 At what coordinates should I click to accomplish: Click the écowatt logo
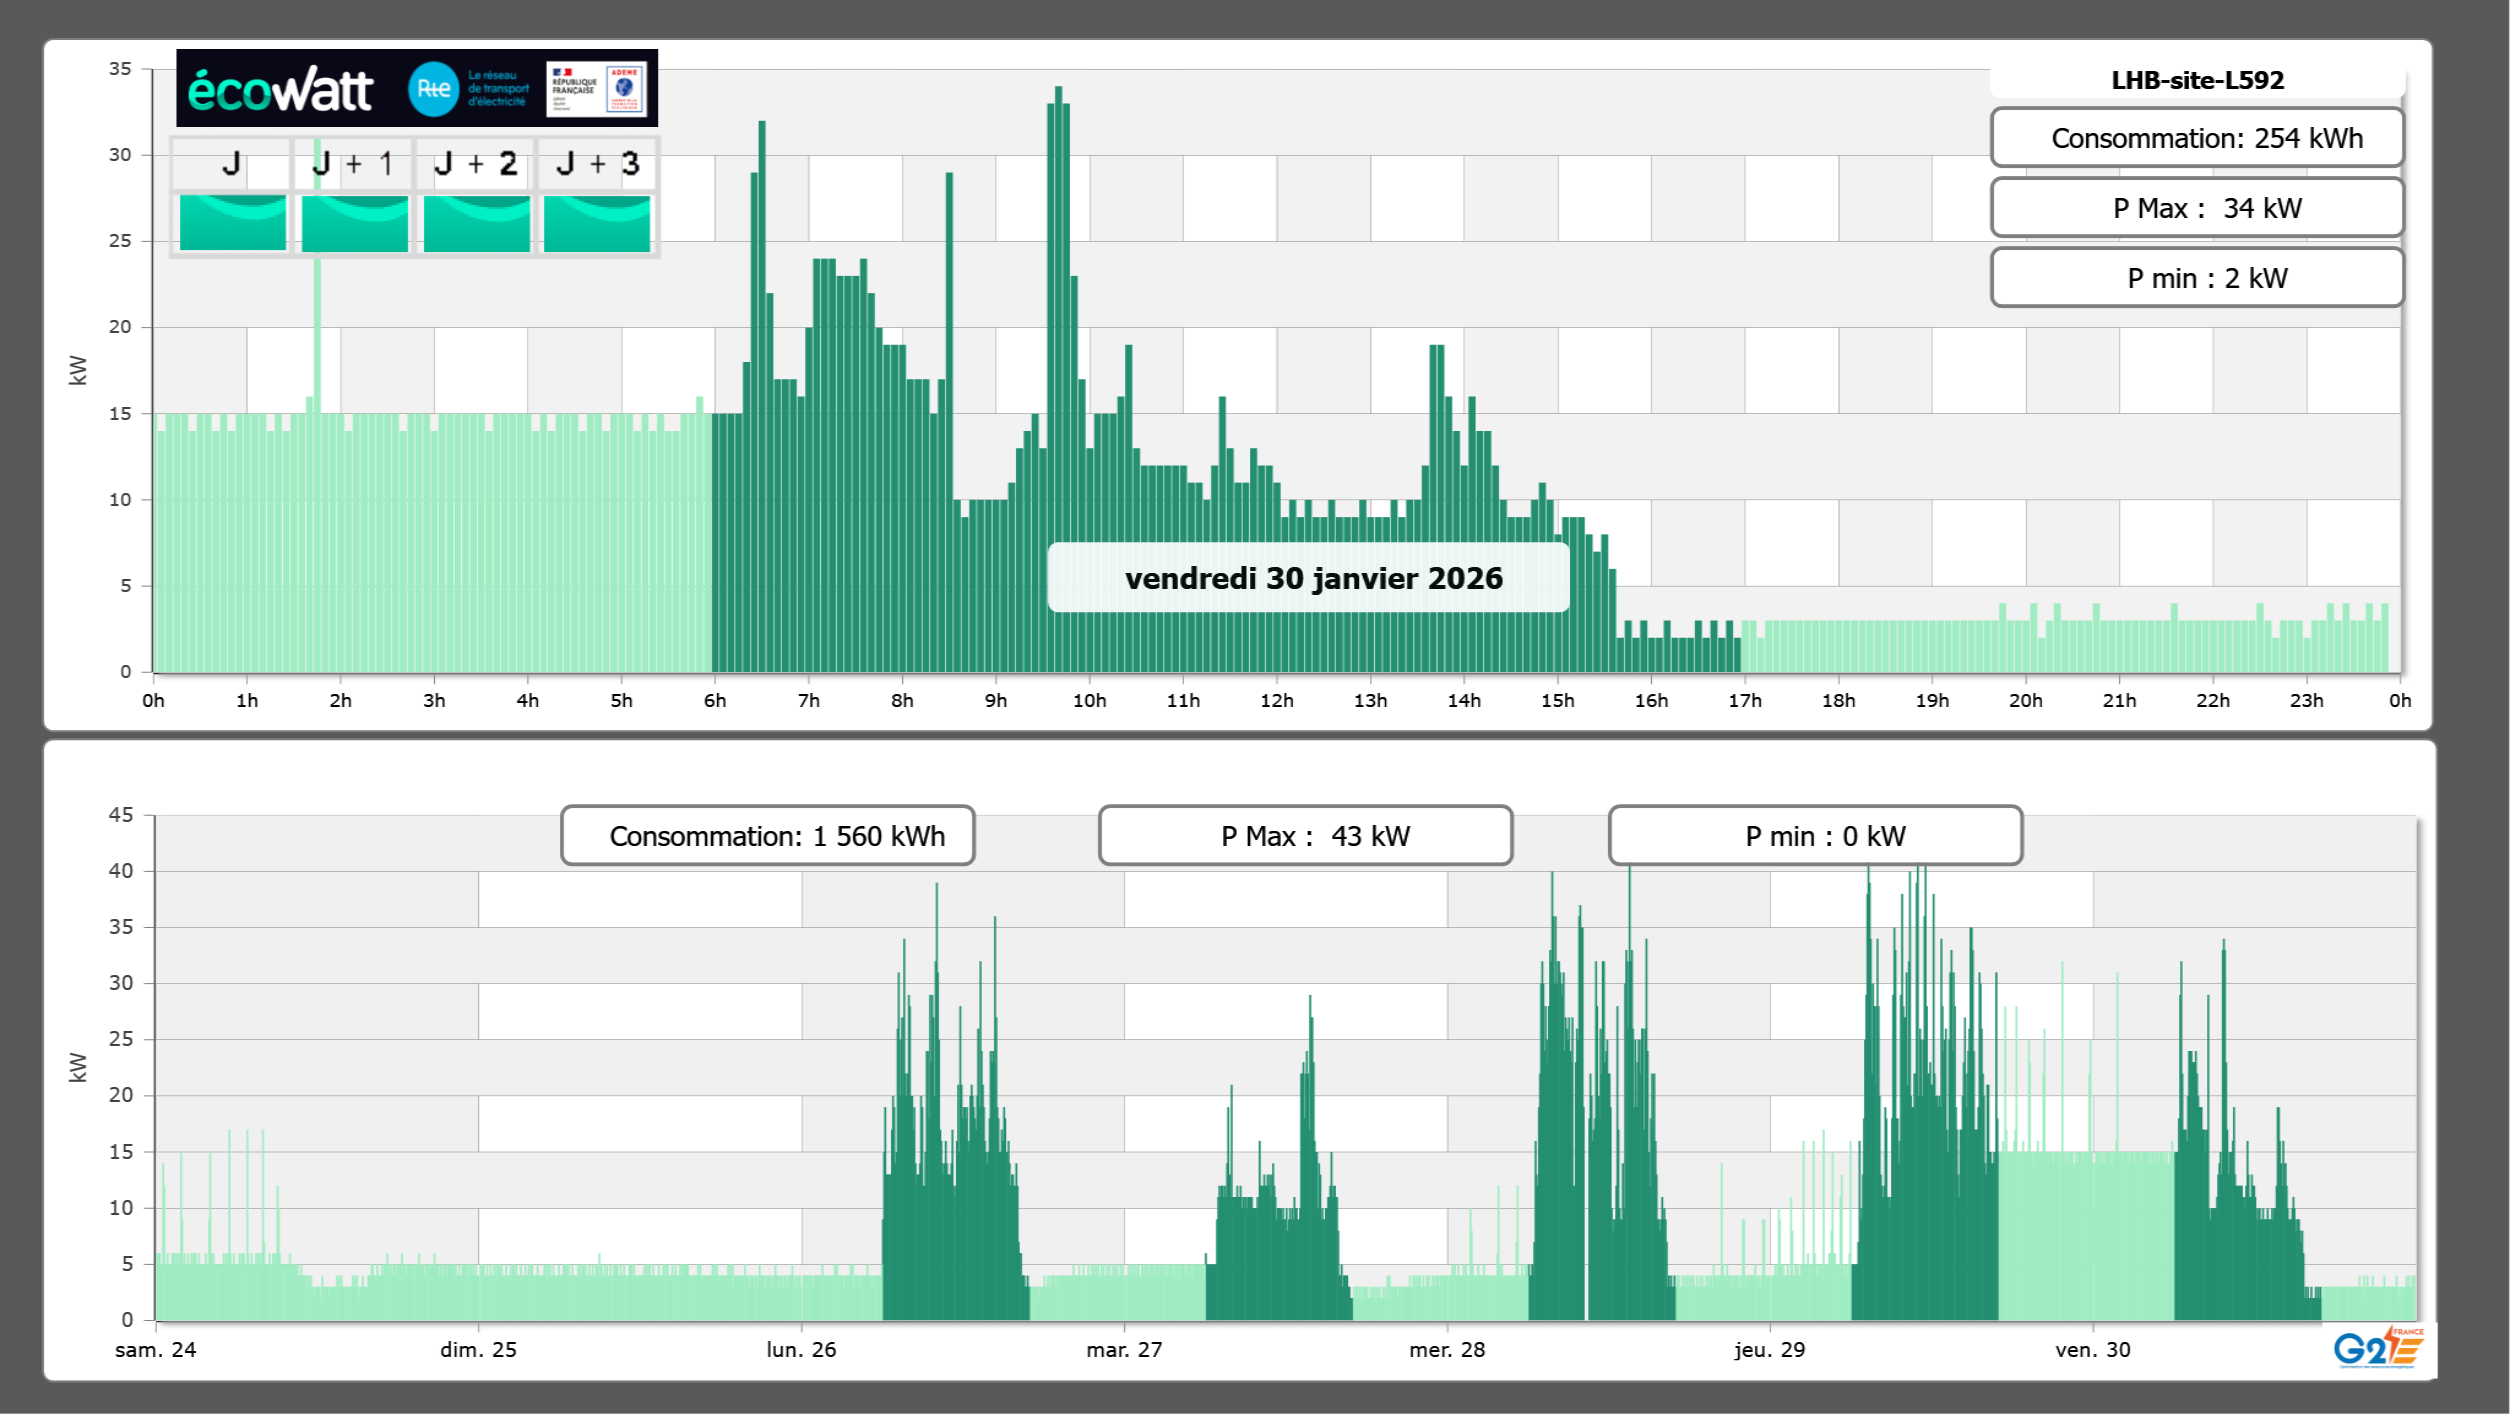point(280,90)
